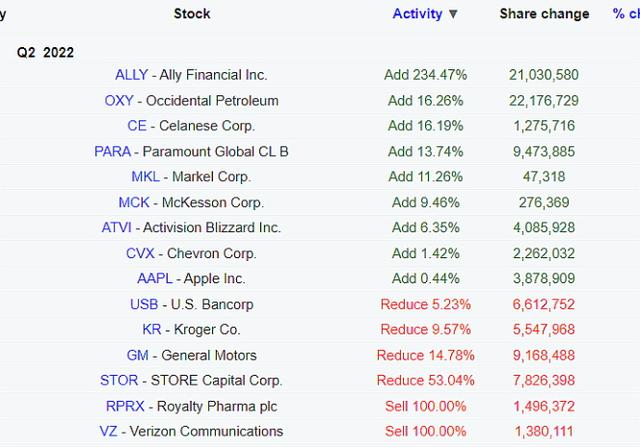
Task: Click the Share change column header
Action: [x=544, y=14]
